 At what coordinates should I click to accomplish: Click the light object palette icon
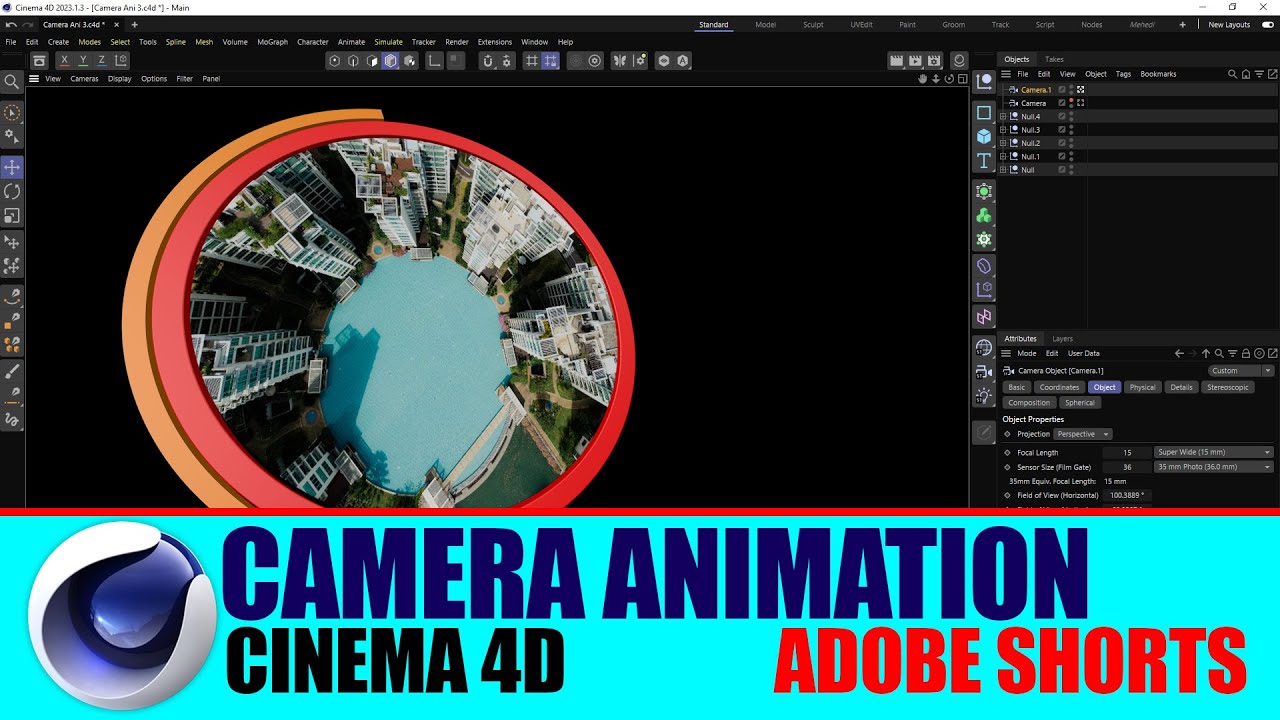(x=984, y=395)
